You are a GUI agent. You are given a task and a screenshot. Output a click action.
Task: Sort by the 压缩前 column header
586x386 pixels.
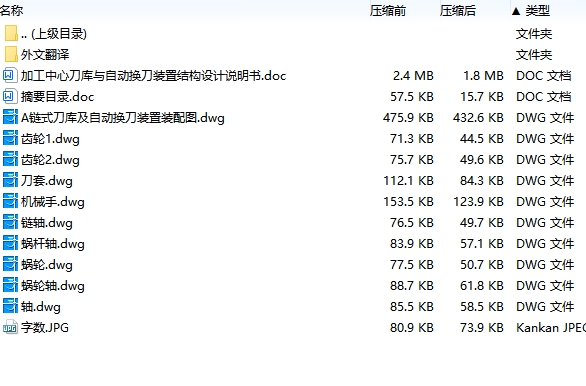(388, 10)
